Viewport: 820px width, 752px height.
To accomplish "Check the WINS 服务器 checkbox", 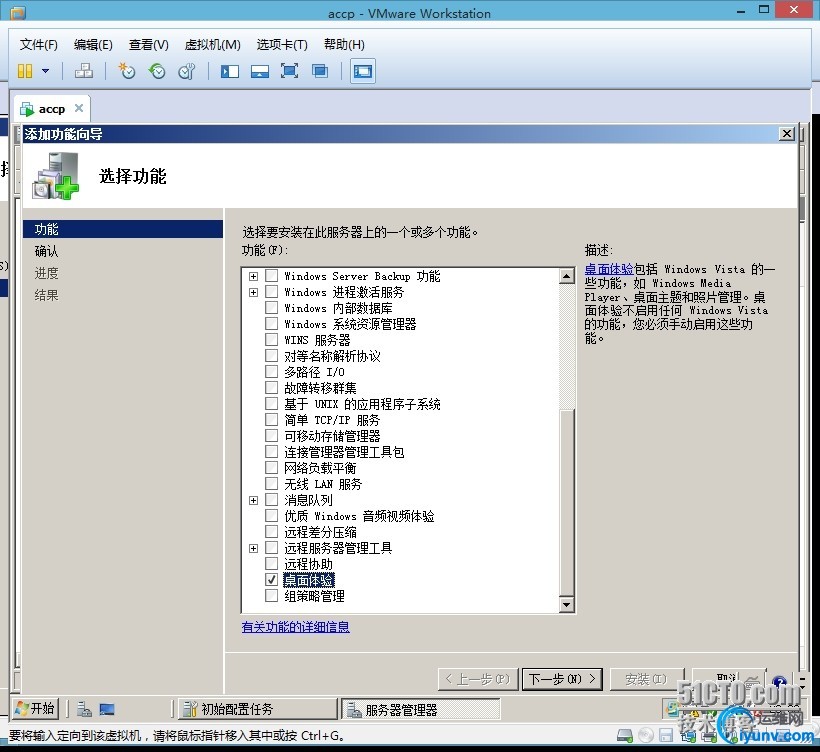I will pyautogui.click(x=271, y=340).
